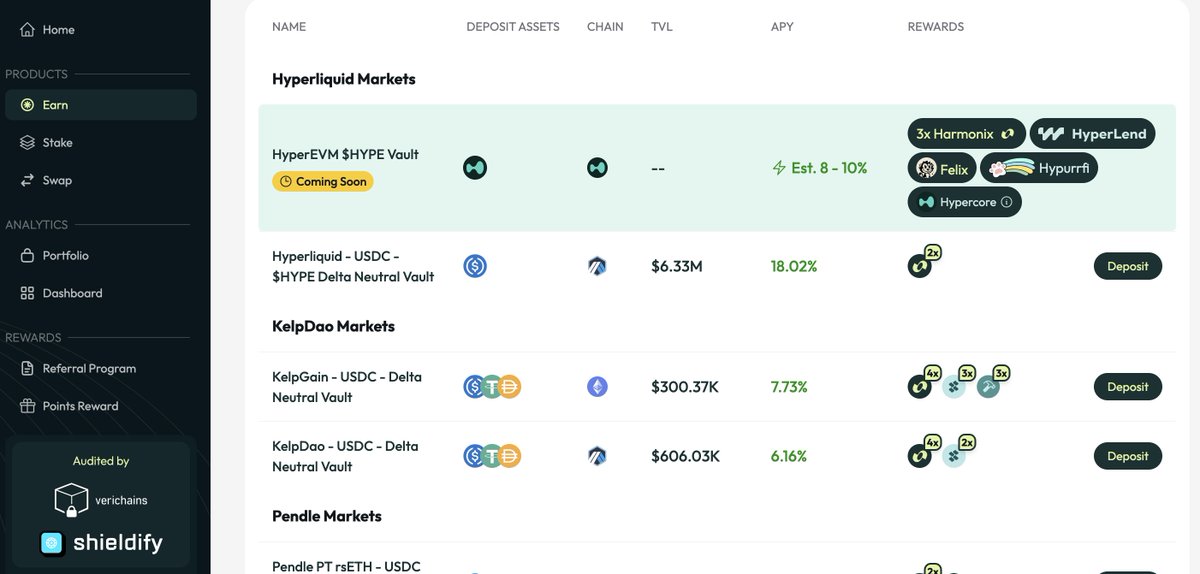
Task: Click the Hypurrfi reward badge
Action: coord(1039,169)
